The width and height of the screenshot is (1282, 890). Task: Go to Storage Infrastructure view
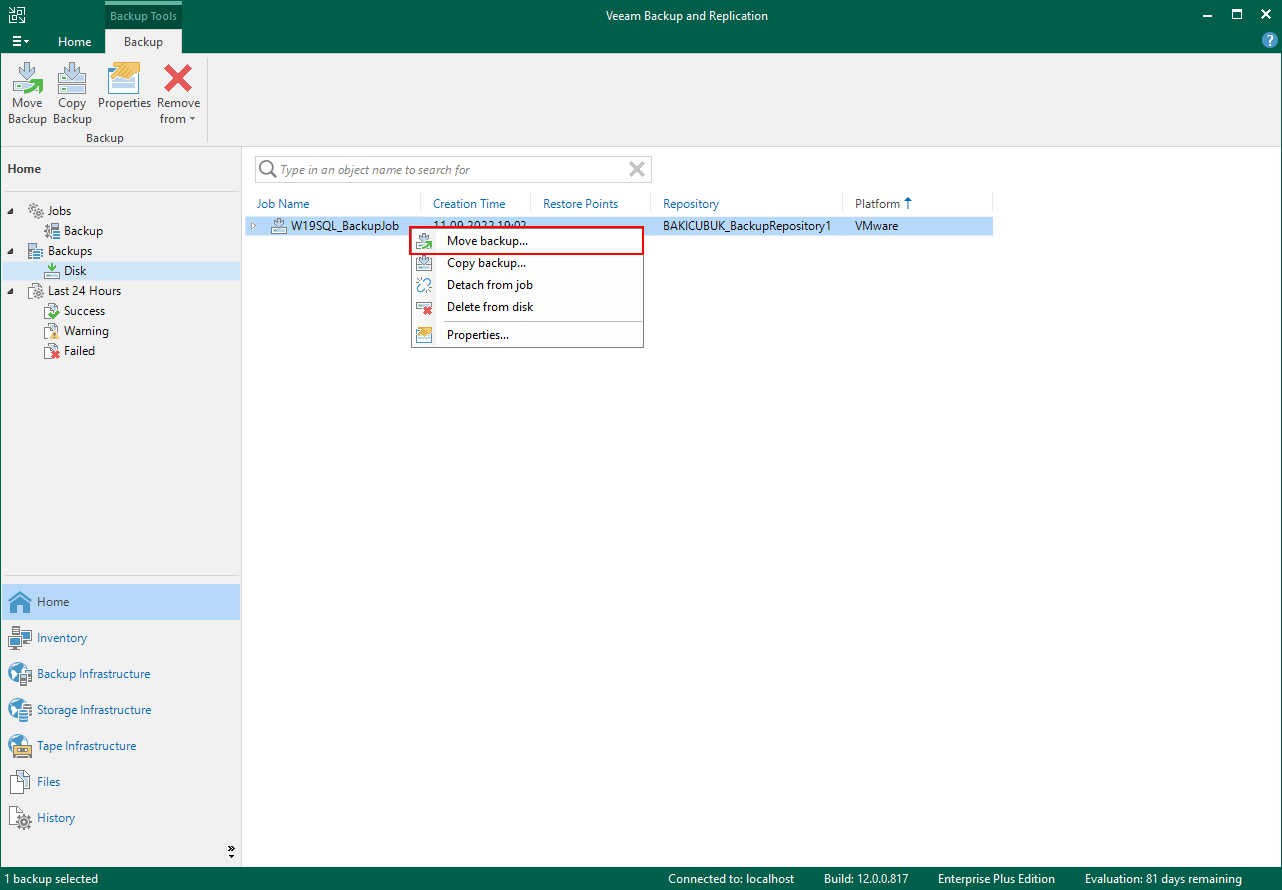coord(94,710)
